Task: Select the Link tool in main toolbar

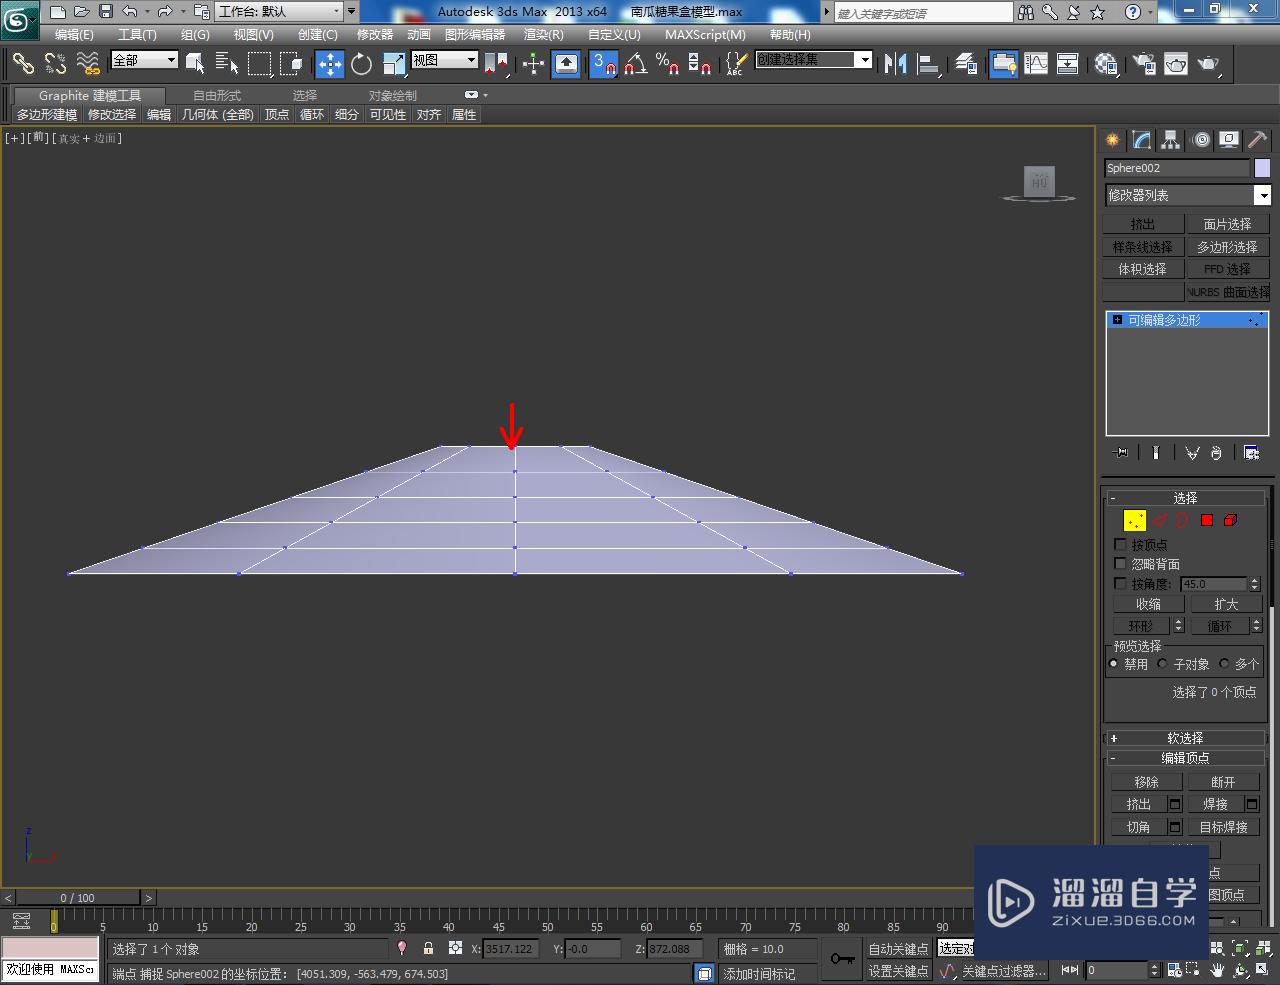Action: pos(23,64)
